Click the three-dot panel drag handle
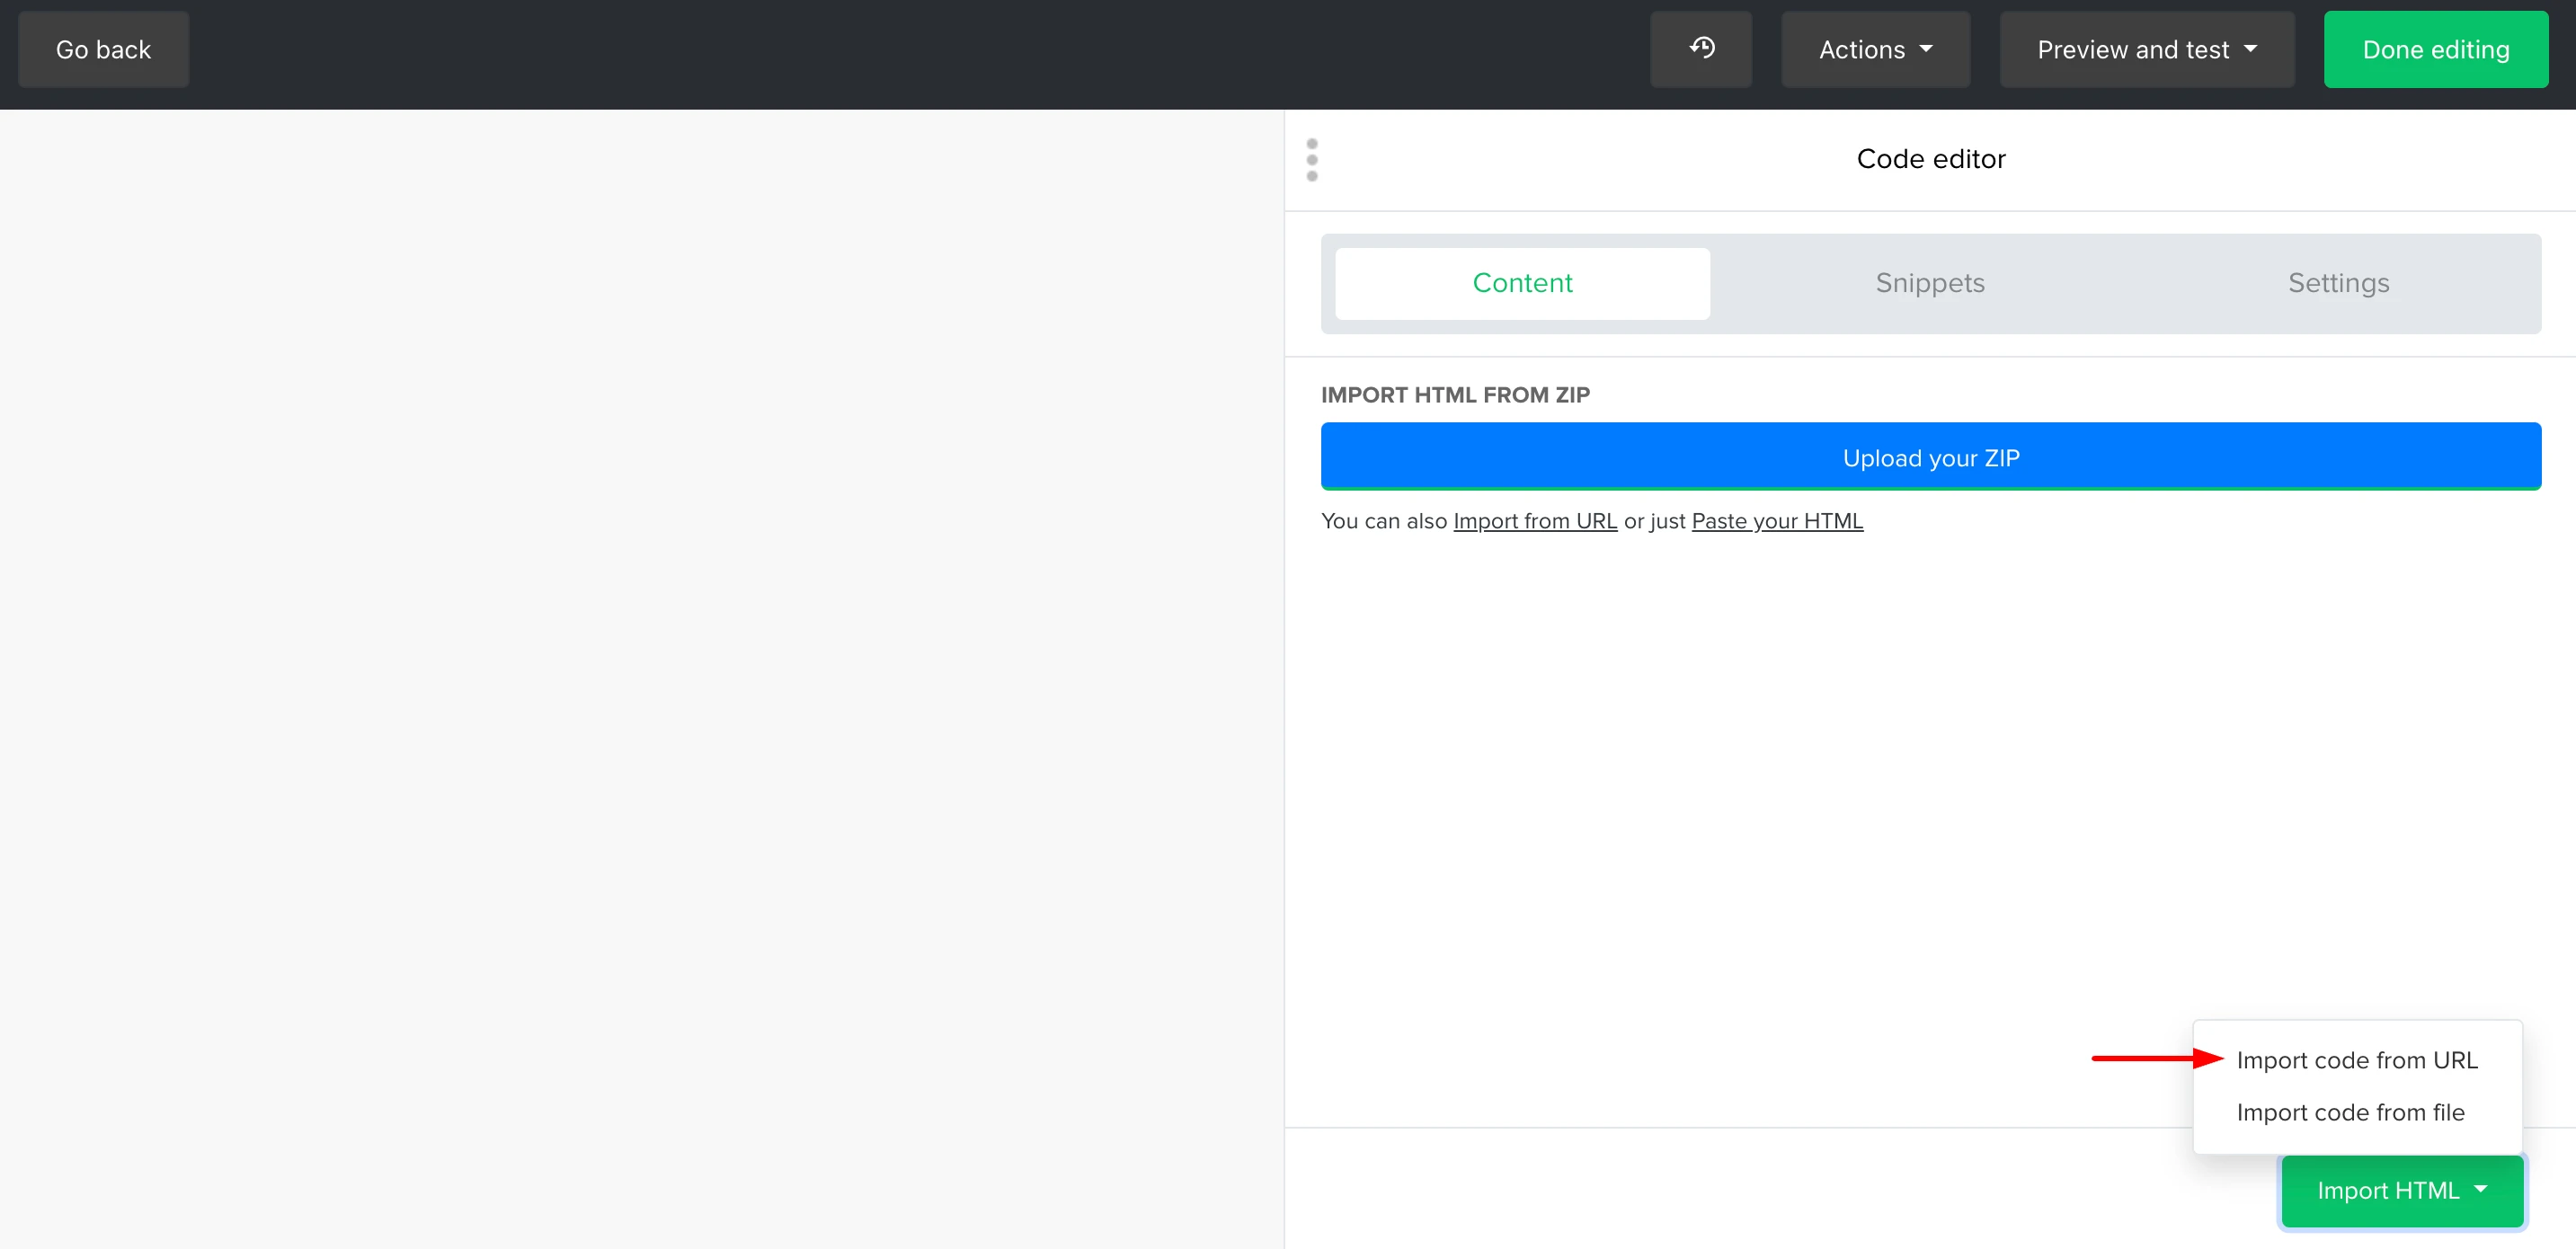 [1312, 160]
